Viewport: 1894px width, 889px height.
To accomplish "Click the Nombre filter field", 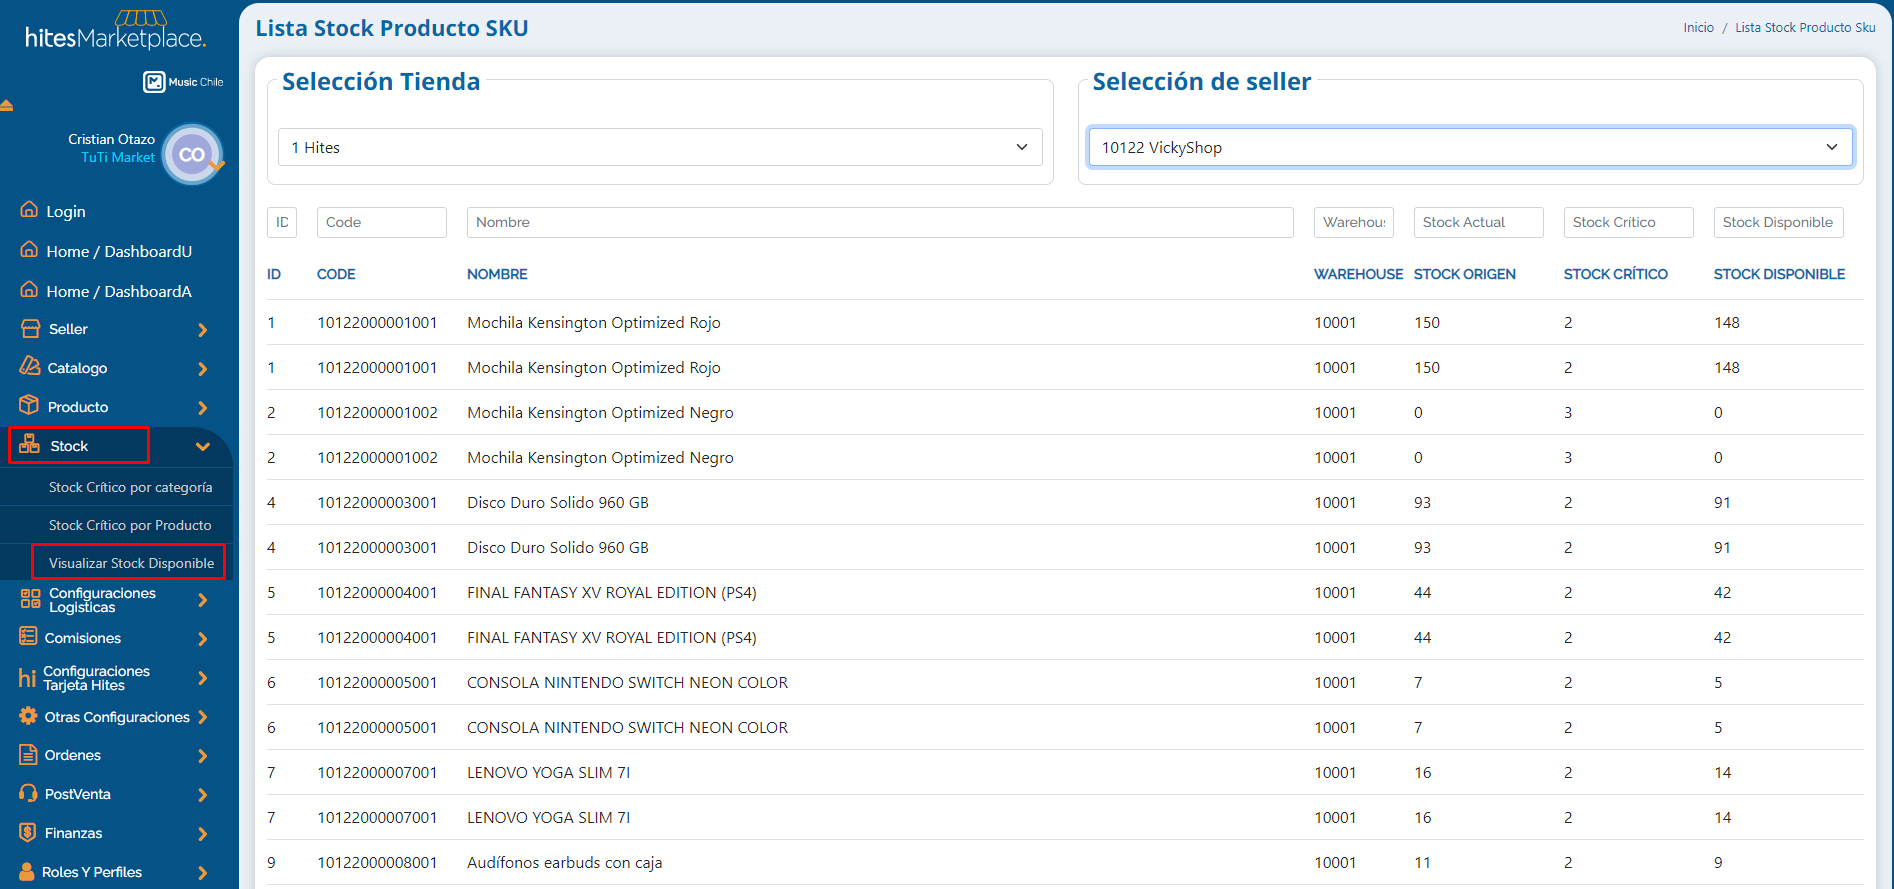I will click(880, 222).
